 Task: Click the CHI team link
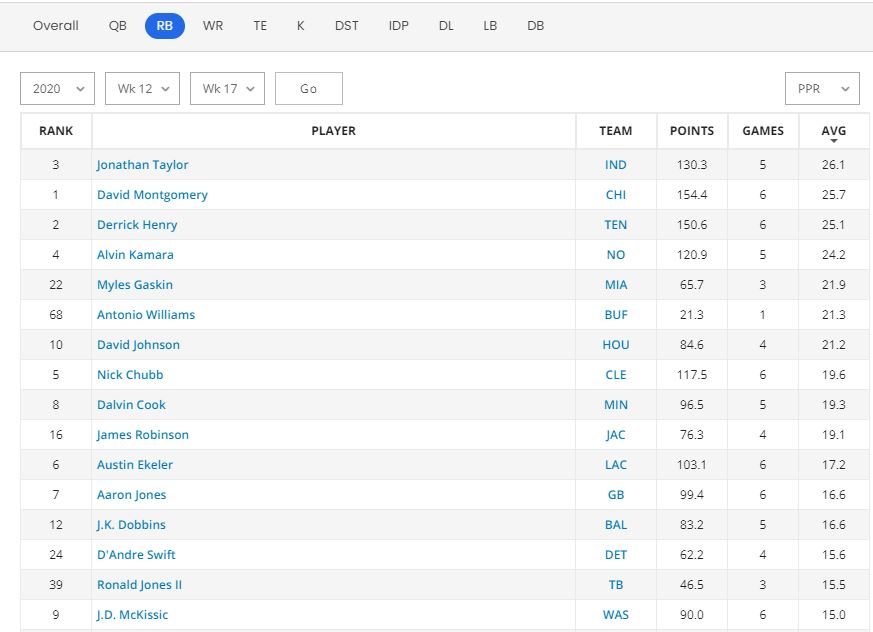(x=616, y=195)
